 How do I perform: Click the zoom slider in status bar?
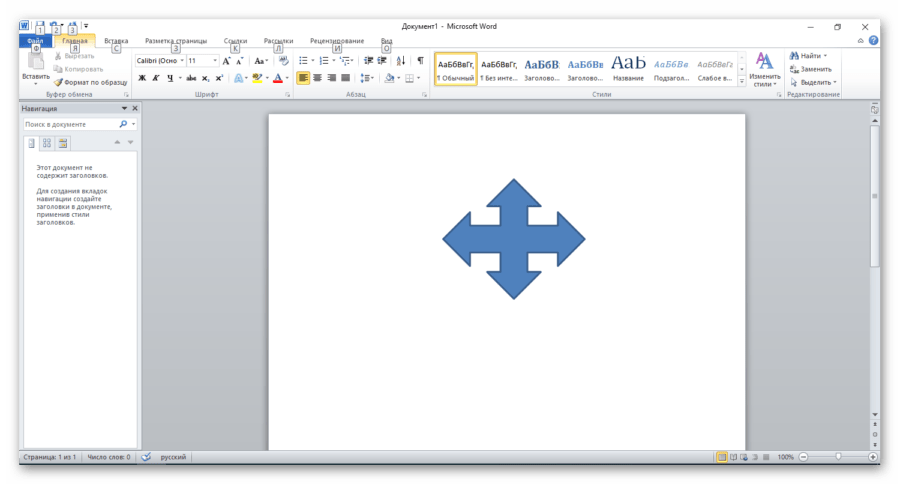837,457
